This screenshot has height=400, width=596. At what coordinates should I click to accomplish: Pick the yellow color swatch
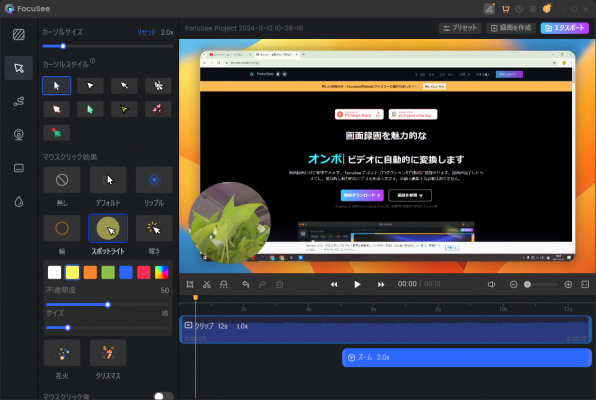(x=72, y=272)
